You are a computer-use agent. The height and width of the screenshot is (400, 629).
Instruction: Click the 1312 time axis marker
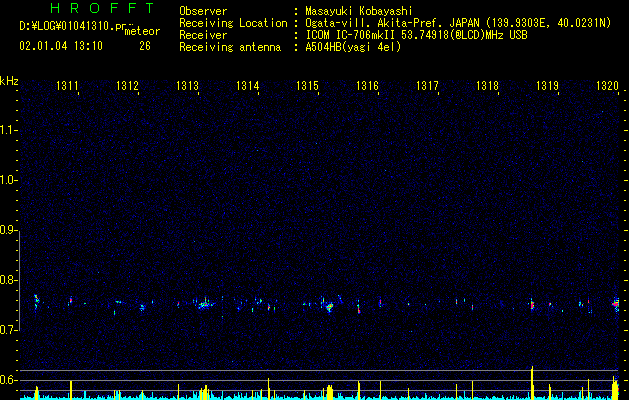click(127, 85)
